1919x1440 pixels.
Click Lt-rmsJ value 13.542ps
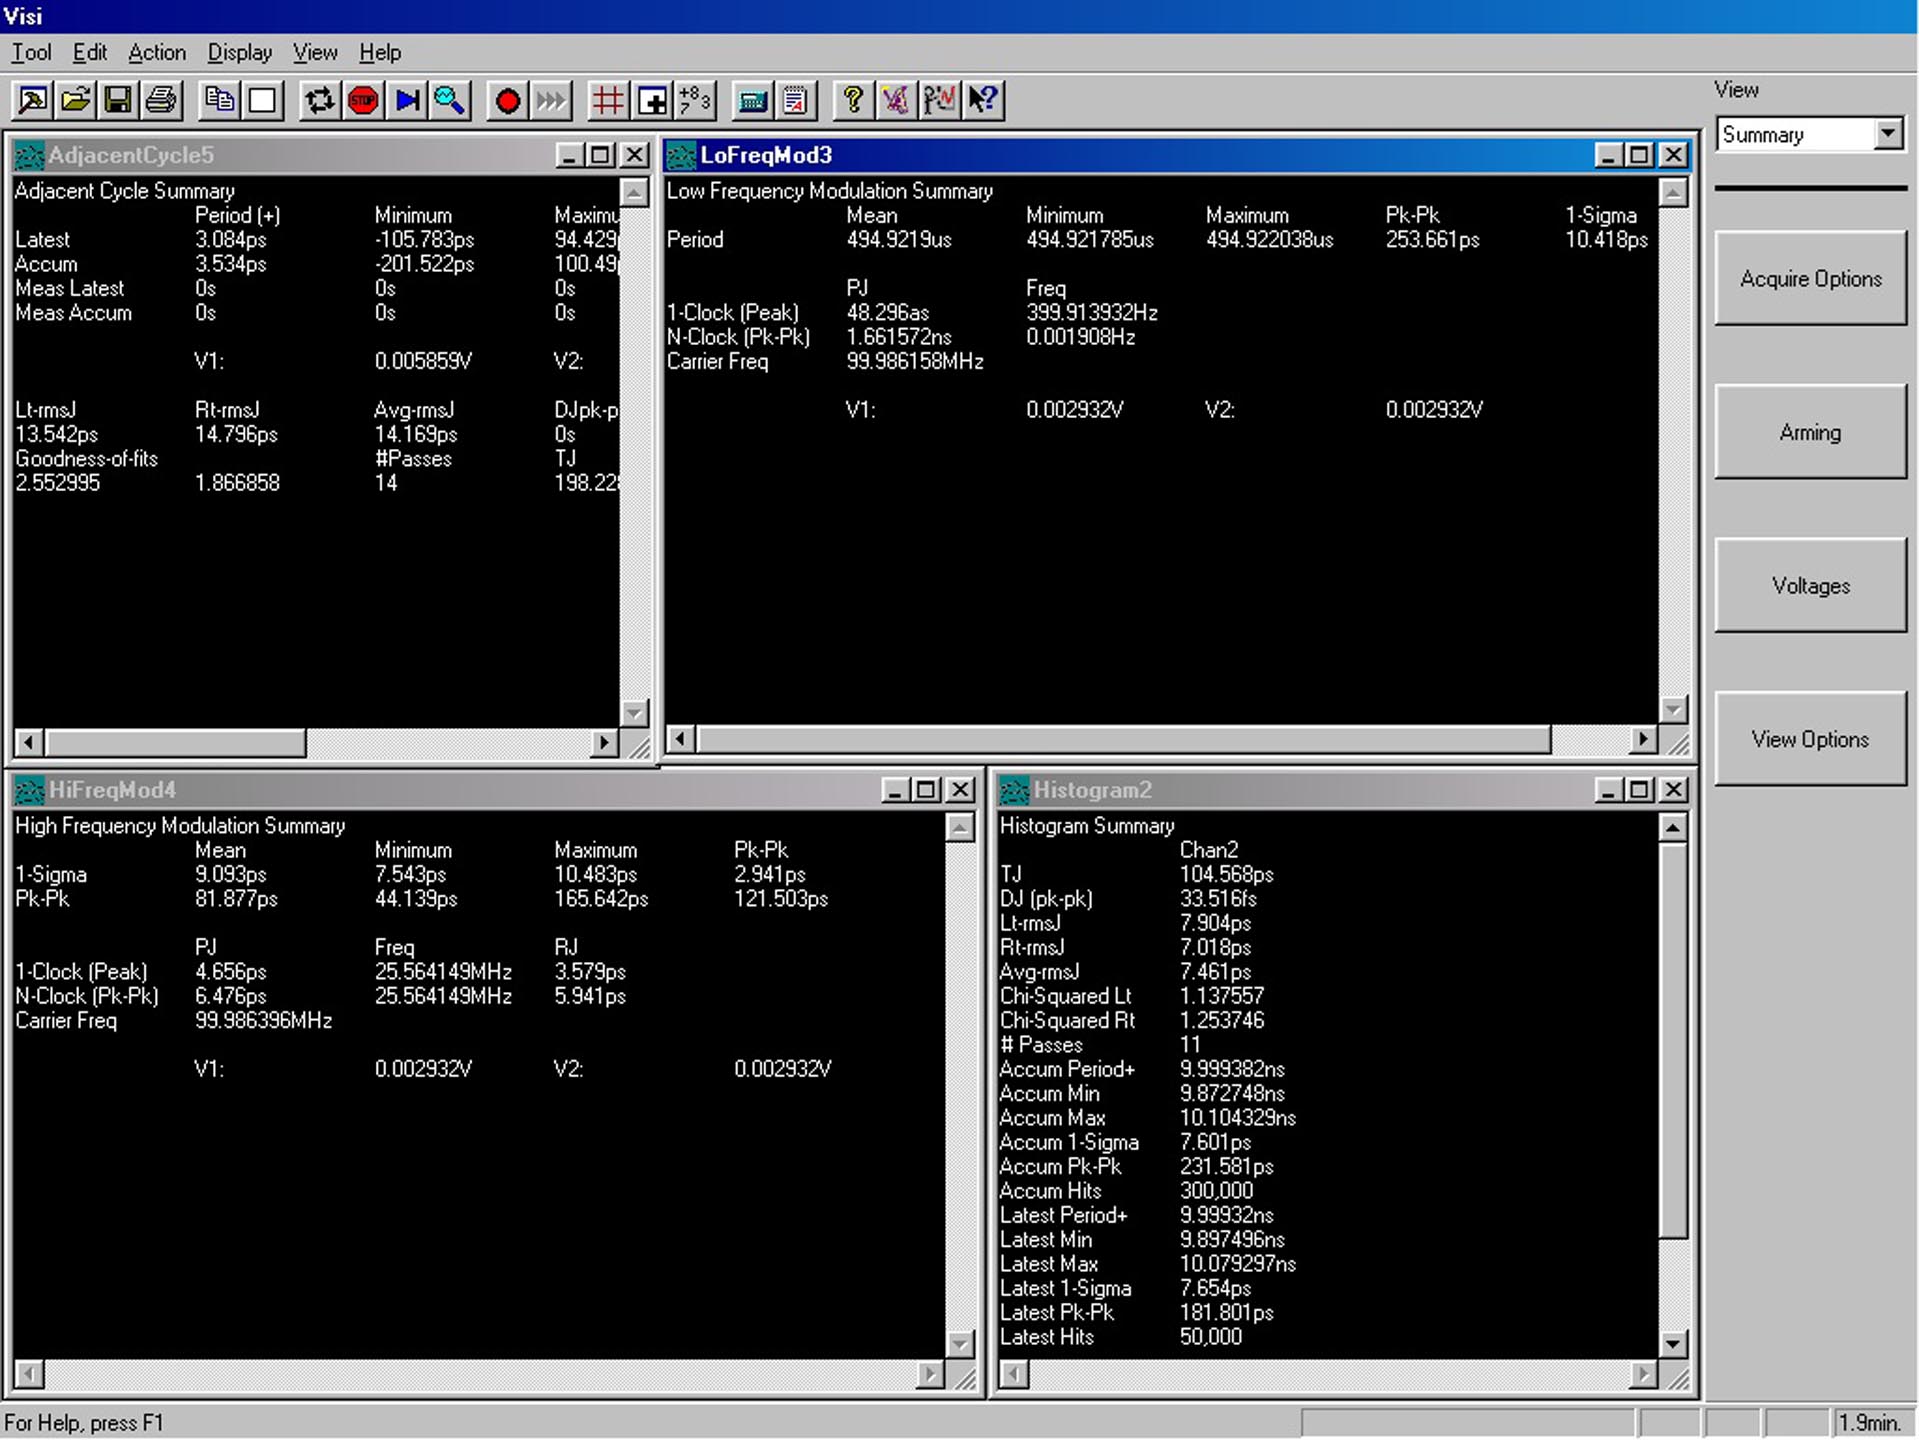click(56, 435)
